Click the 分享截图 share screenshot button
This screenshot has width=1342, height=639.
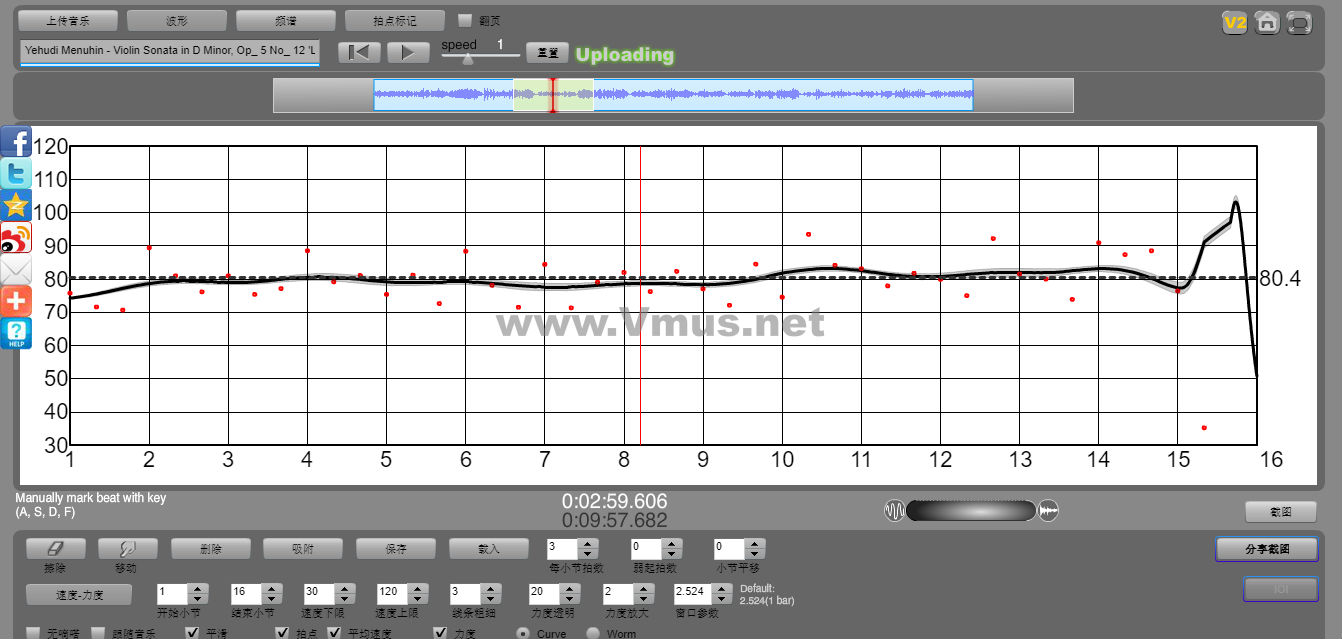pos(1267,549)
